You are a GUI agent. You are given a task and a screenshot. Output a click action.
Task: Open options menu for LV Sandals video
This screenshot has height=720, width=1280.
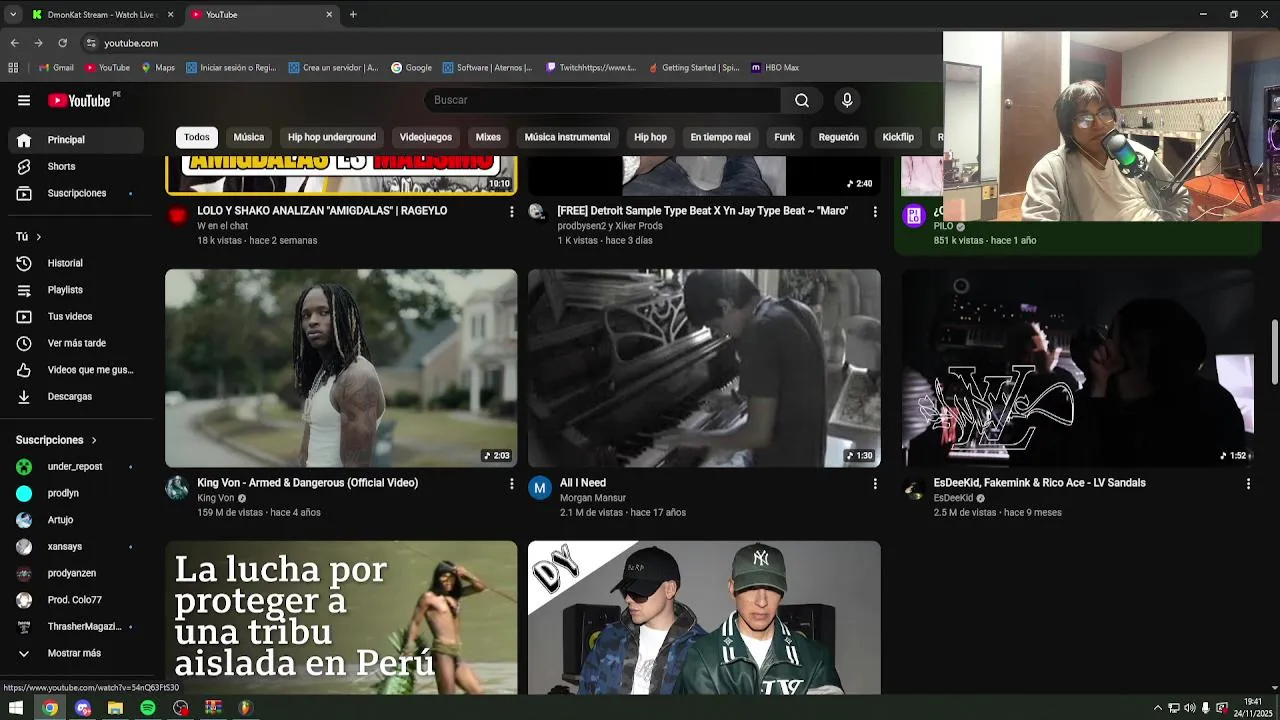point(1248,484)
